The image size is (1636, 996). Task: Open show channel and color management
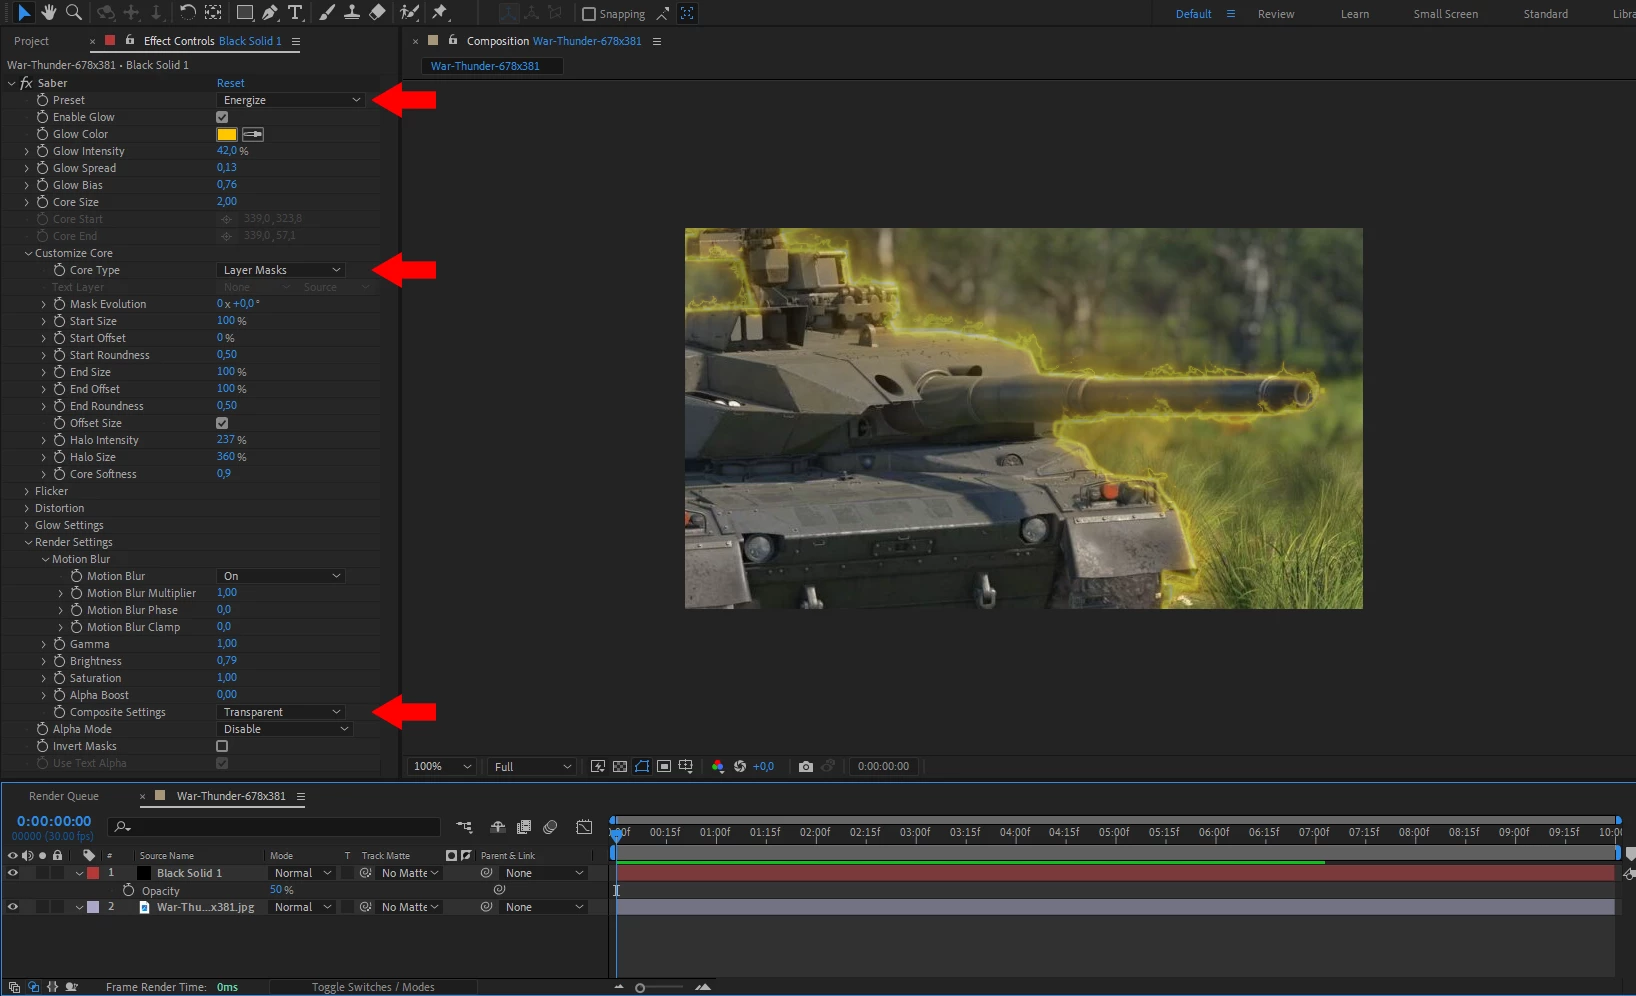(718, 767)
